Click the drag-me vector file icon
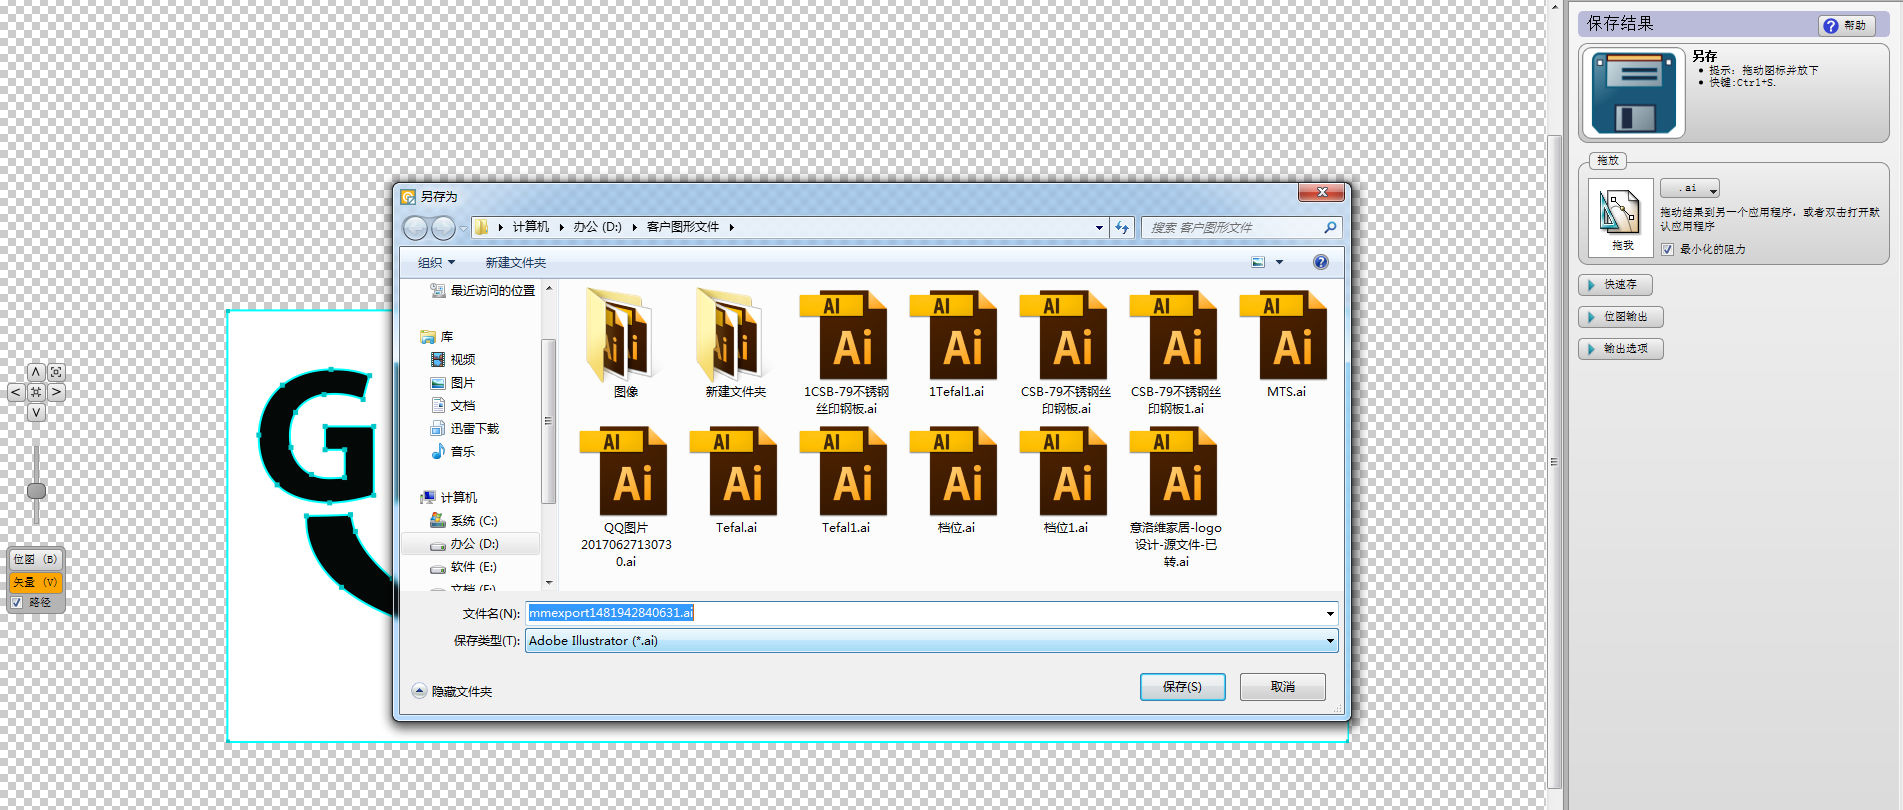Image resolution: width=1903 pixels, height=810 pixels. (1620, 213)
